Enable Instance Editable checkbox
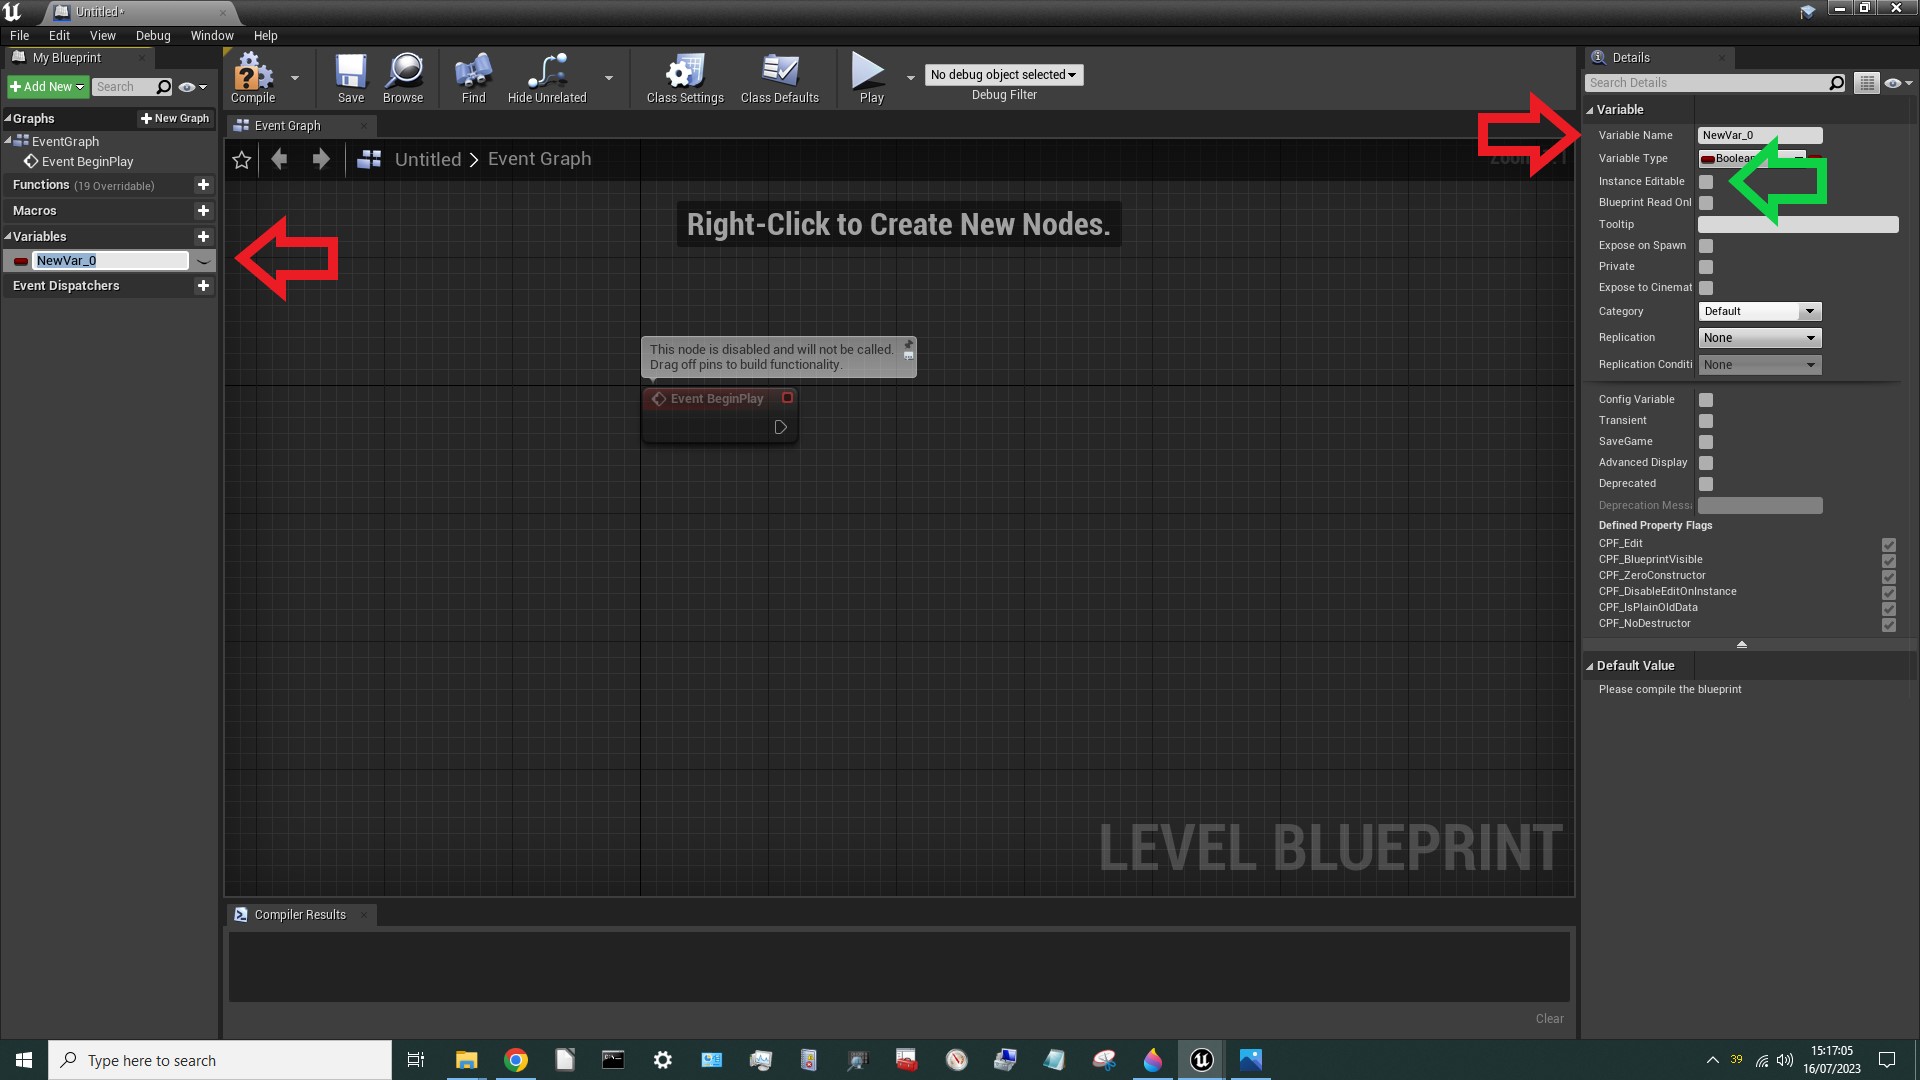Image resolution: width=1920 pixels, height=1080 pixels. pos(1706,182)
